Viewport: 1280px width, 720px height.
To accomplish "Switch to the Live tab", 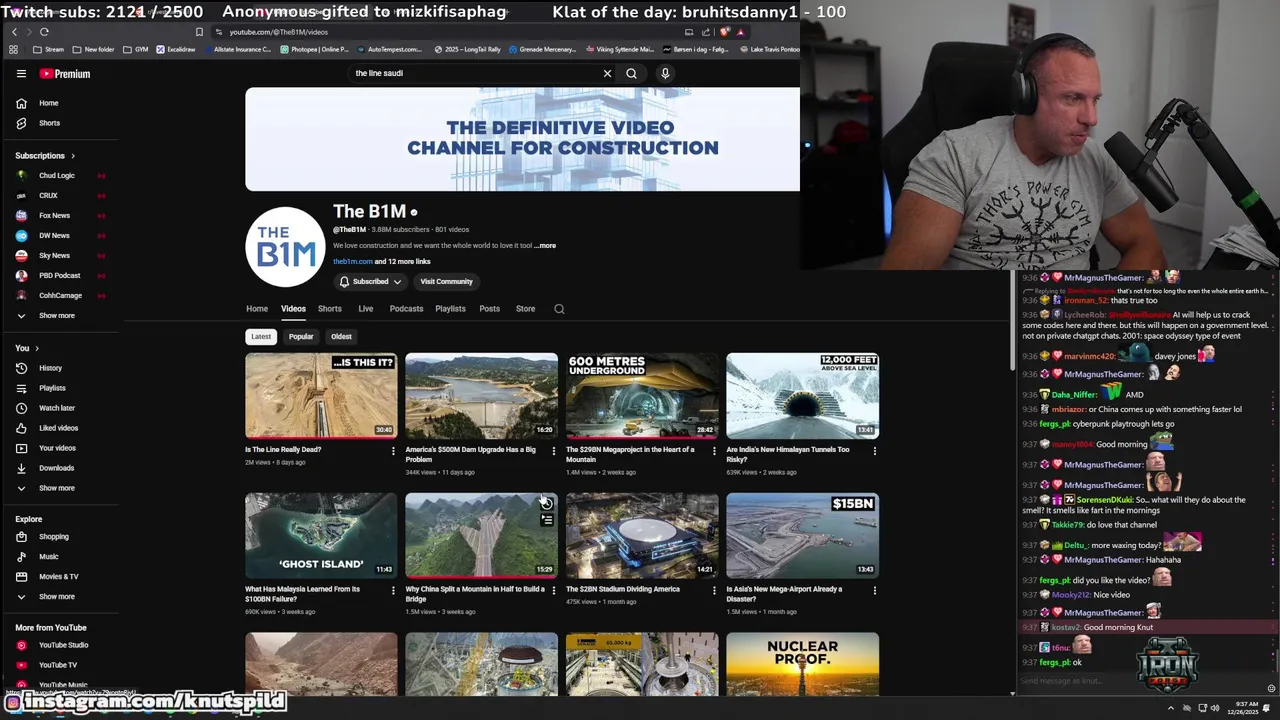I will (x=366, y=308).
